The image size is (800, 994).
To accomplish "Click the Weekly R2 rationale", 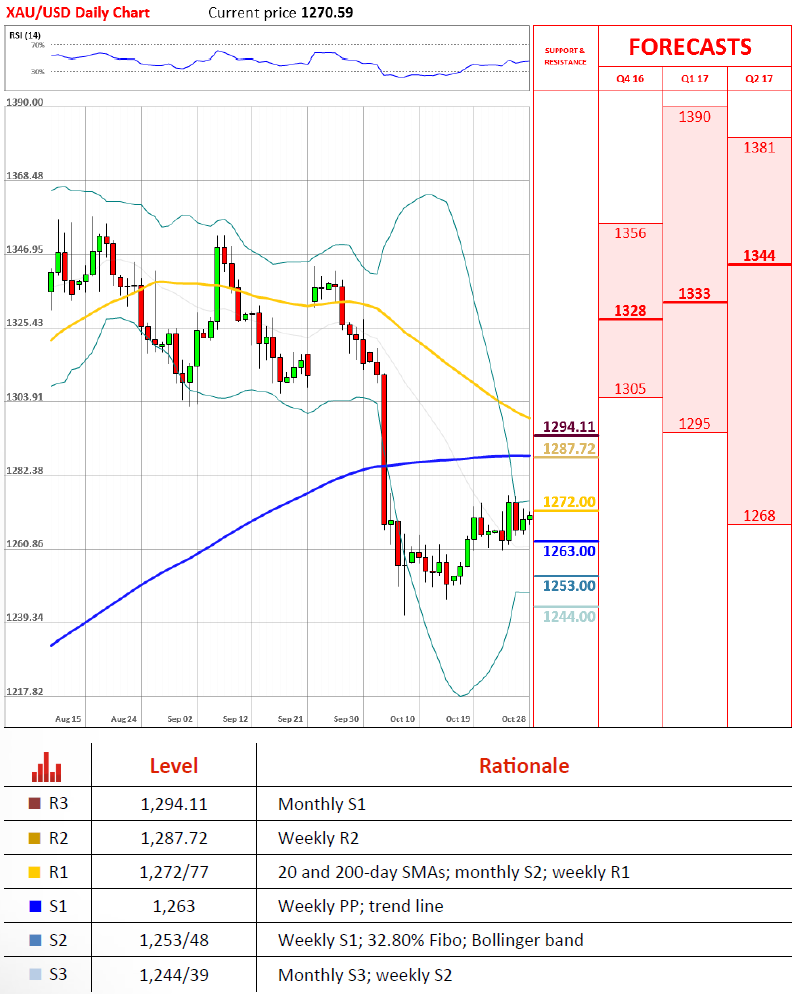I will [x=318, y=838].
